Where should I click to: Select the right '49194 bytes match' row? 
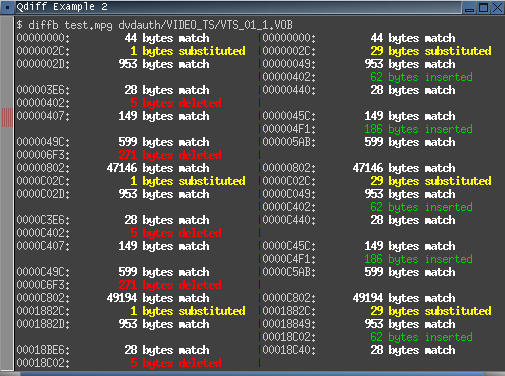(359, 298)
